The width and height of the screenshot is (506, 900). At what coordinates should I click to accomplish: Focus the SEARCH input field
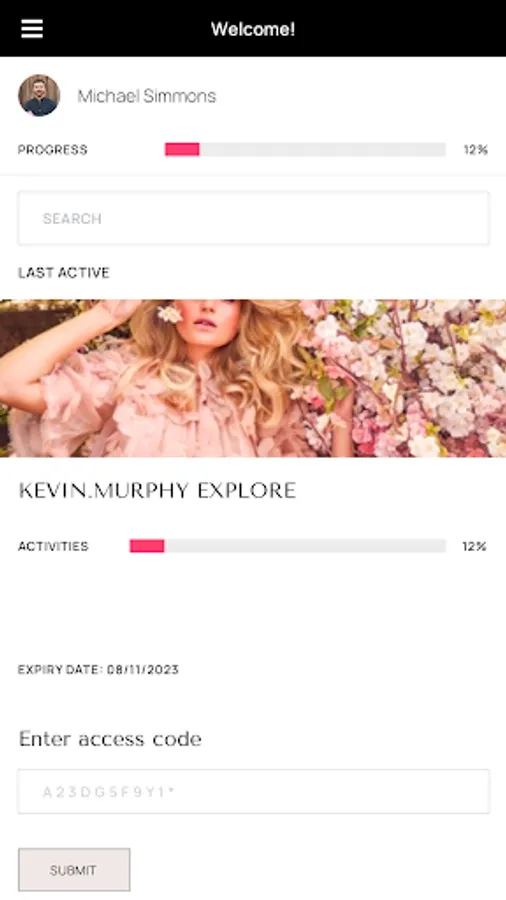click(254, 218)
